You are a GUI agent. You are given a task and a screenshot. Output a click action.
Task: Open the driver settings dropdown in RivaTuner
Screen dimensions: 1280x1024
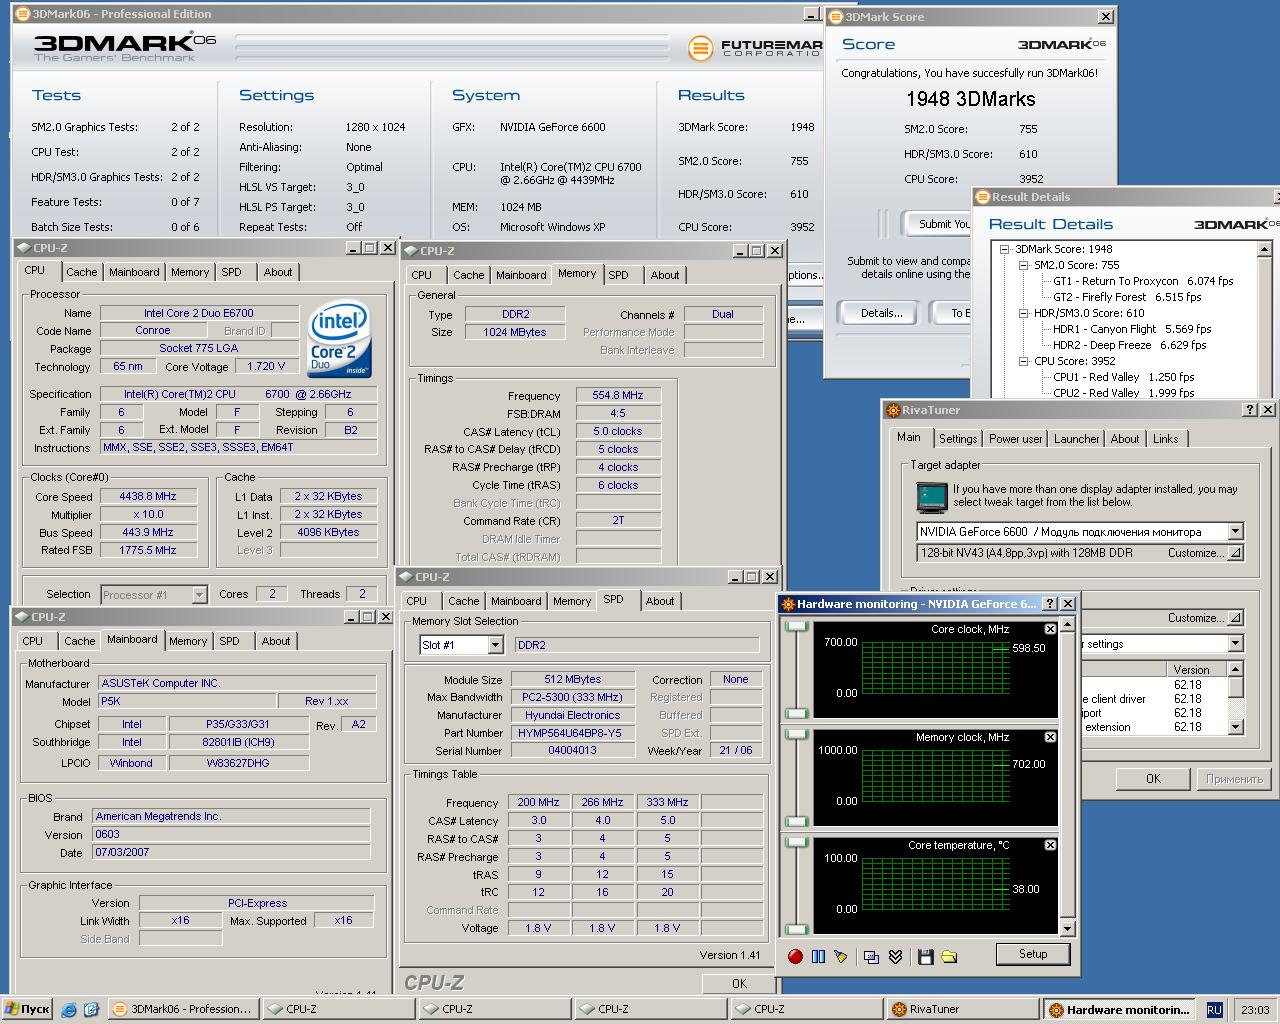coord(1235,644)
